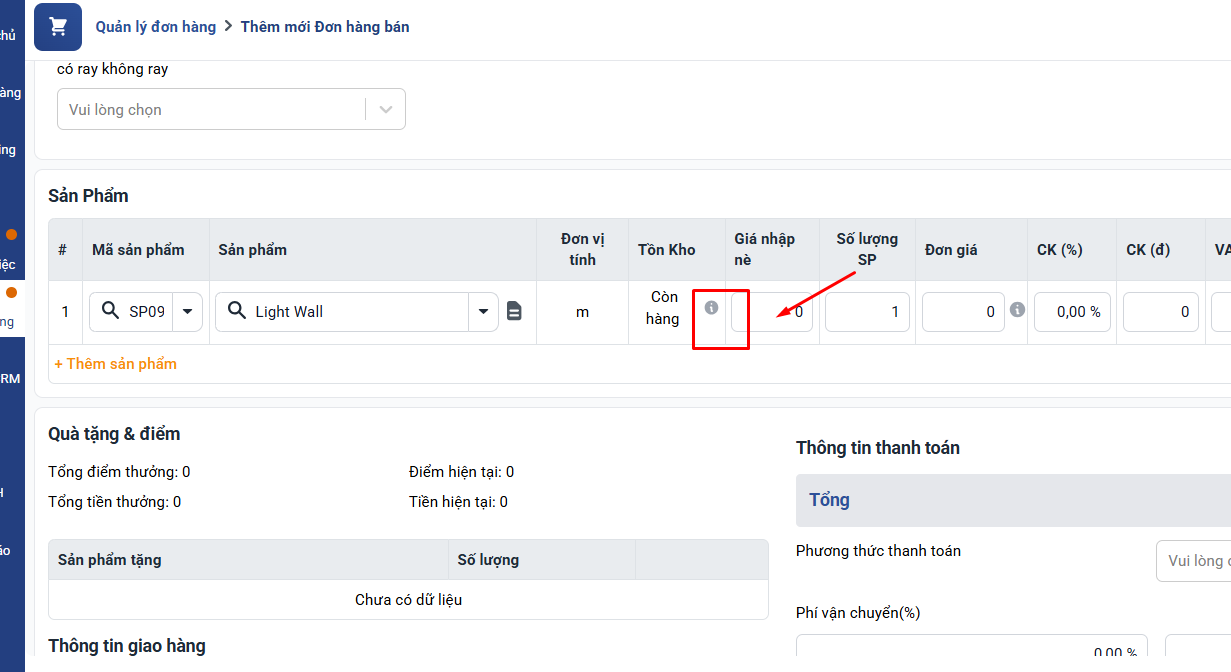This screenshot has width=1231, height=672.
Task: Expand the 'có ray không ray' dropdown chevron
Action: pos(386,110)
